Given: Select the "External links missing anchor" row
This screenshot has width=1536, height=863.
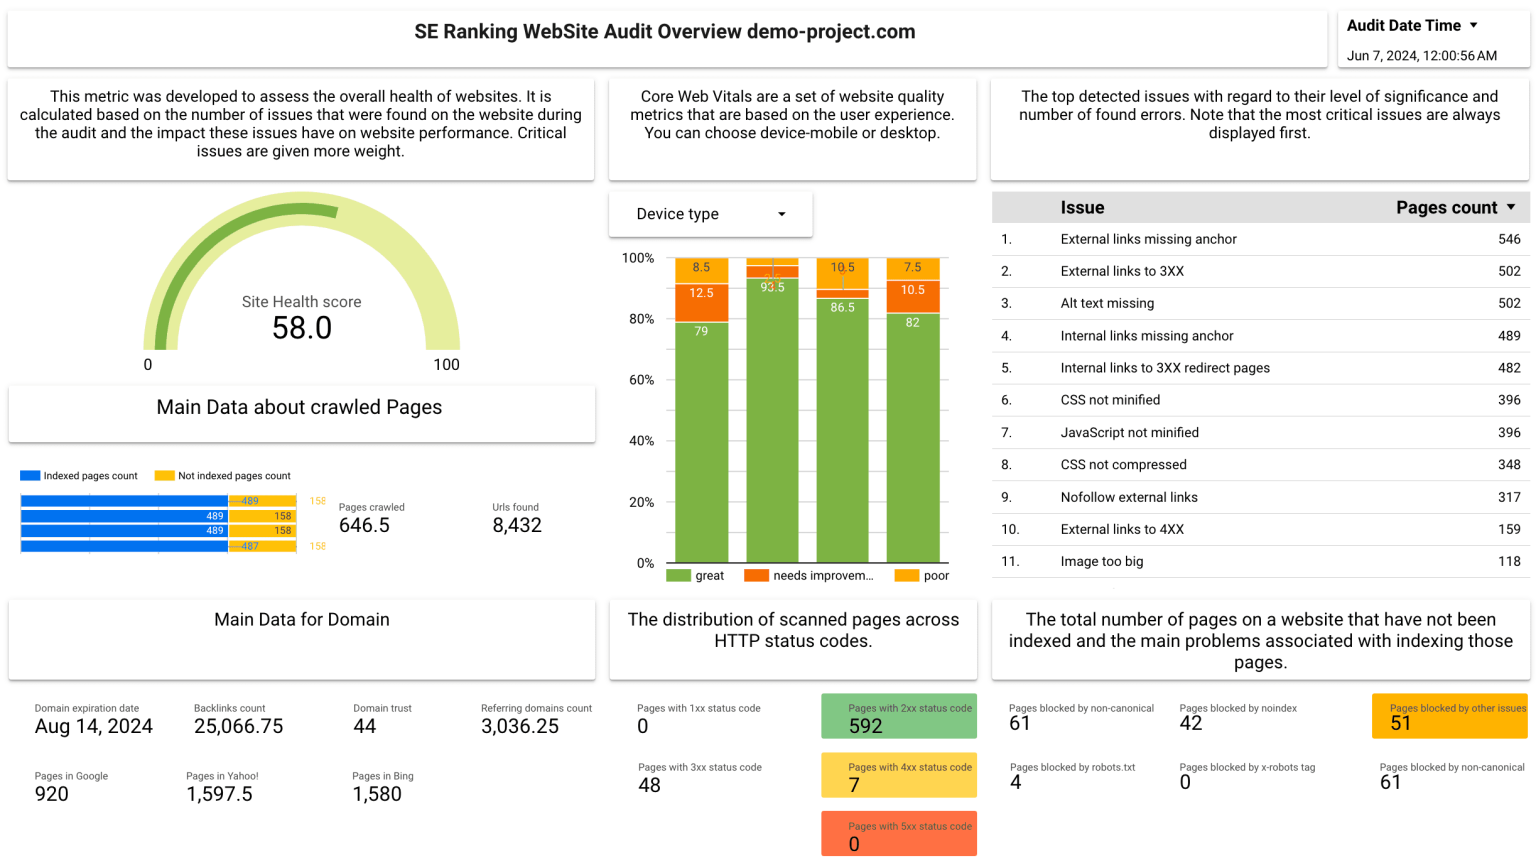Looking at the screenshot, I should point(1148,239).
